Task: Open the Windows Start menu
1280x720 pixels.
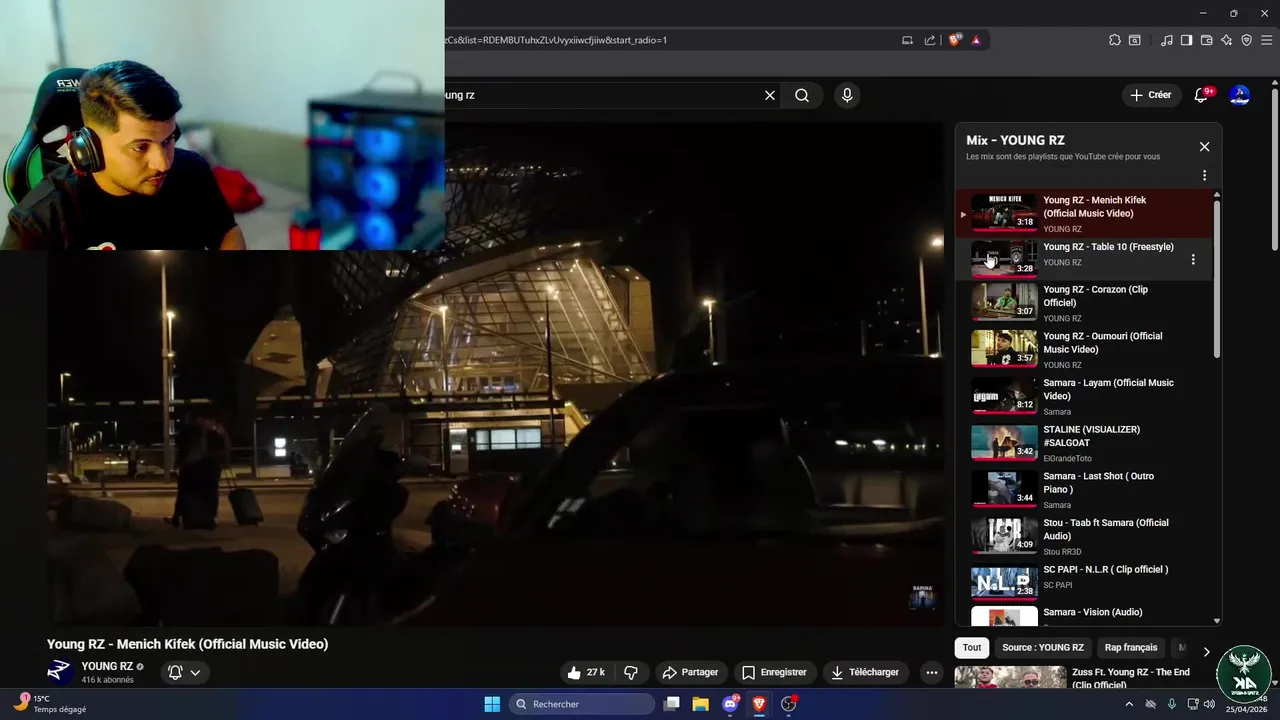Action: 492,704
